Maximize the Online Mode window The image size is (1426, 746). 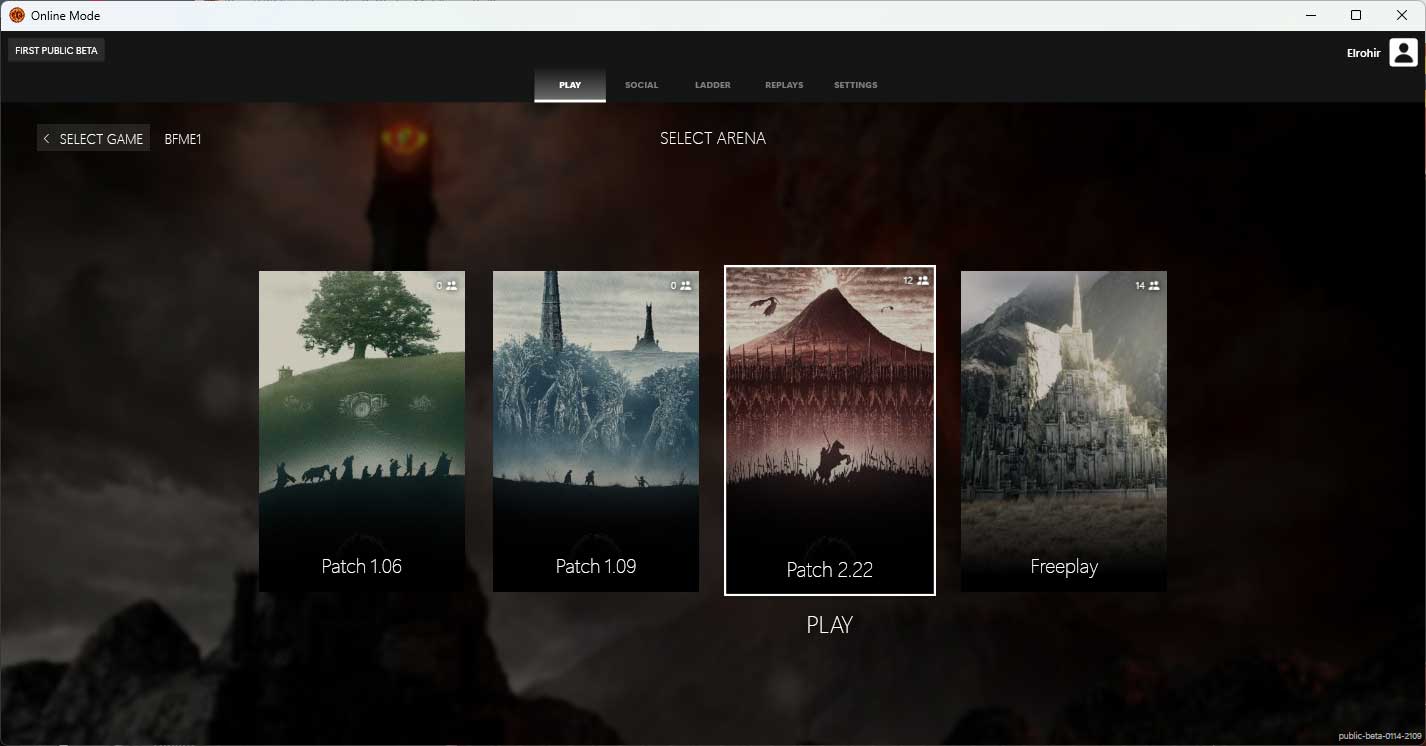click(1356, 15)
